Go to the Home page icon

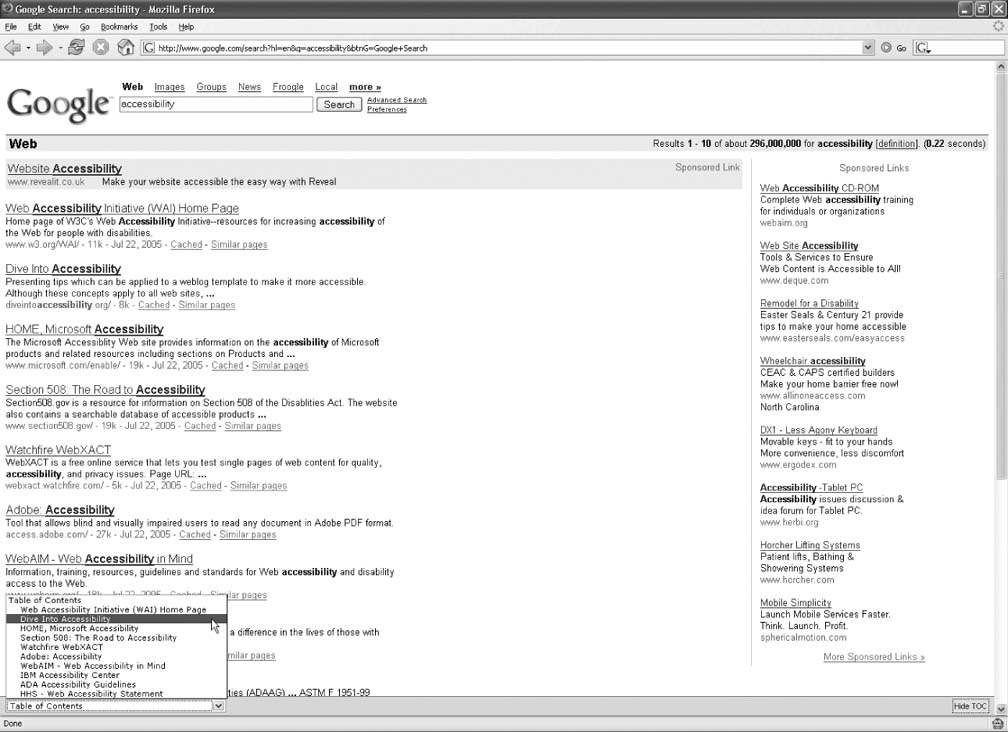pyautogui.click(x=126, y=47)
